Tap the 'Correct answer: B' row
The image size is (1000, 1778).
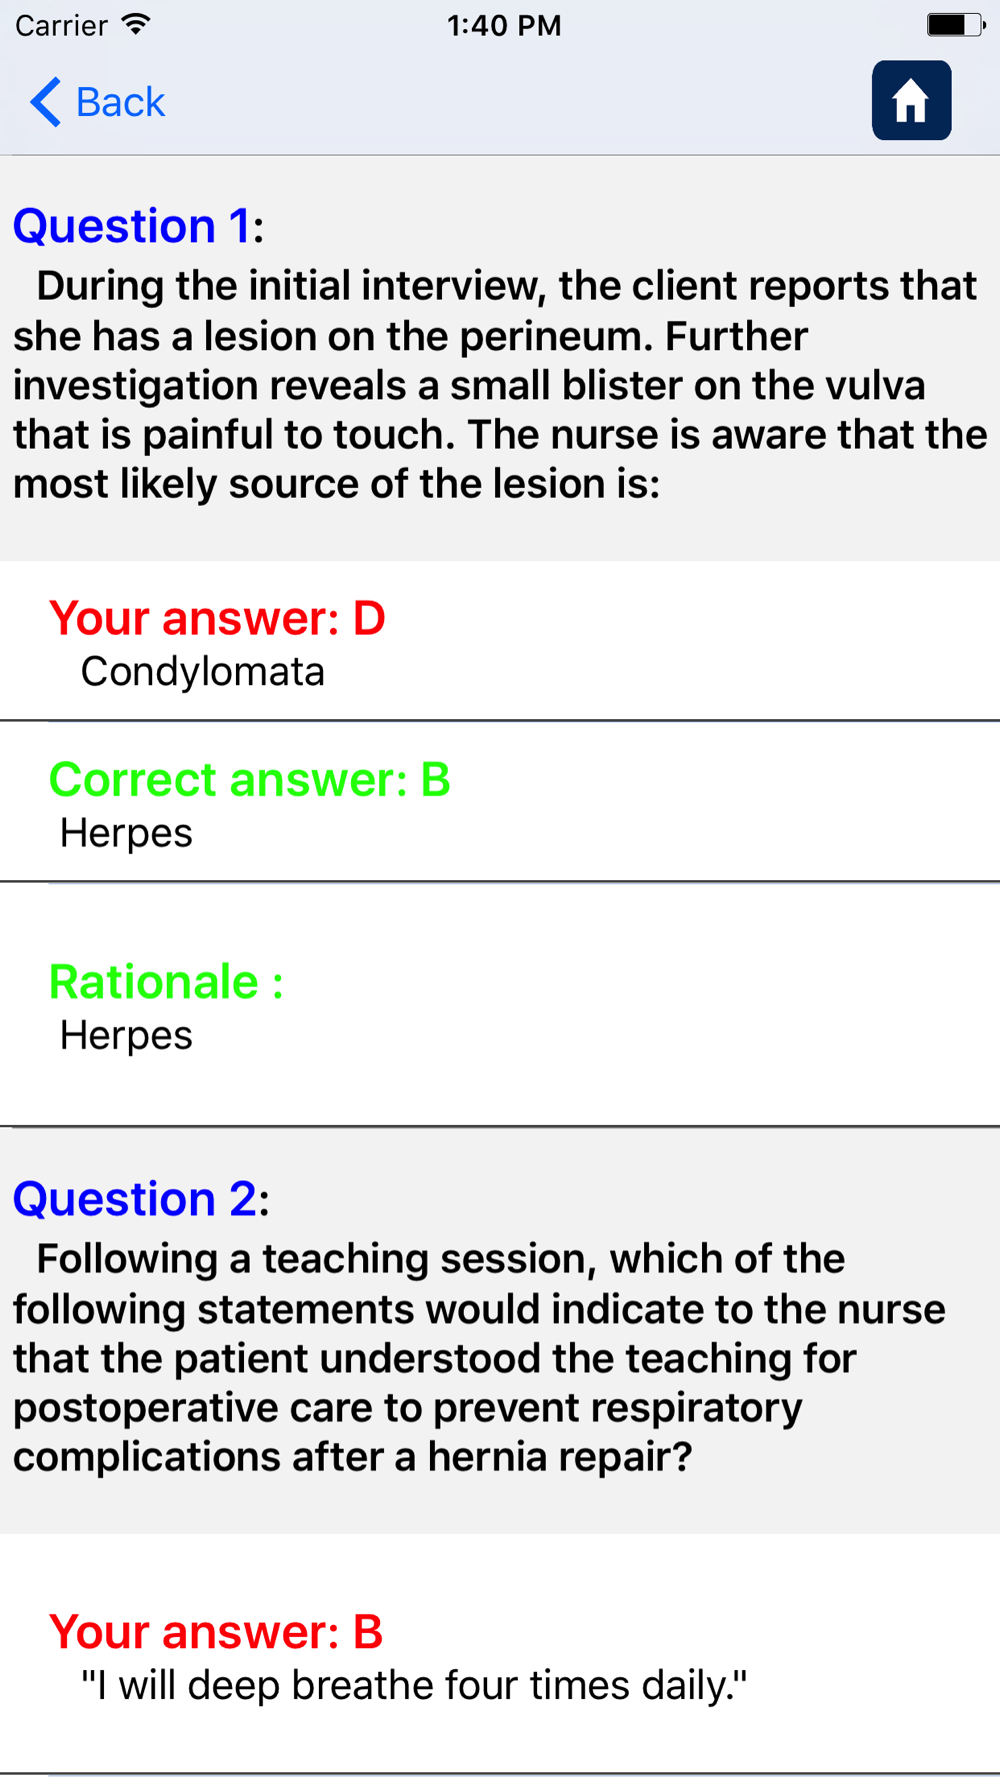(x=500, y=802)
